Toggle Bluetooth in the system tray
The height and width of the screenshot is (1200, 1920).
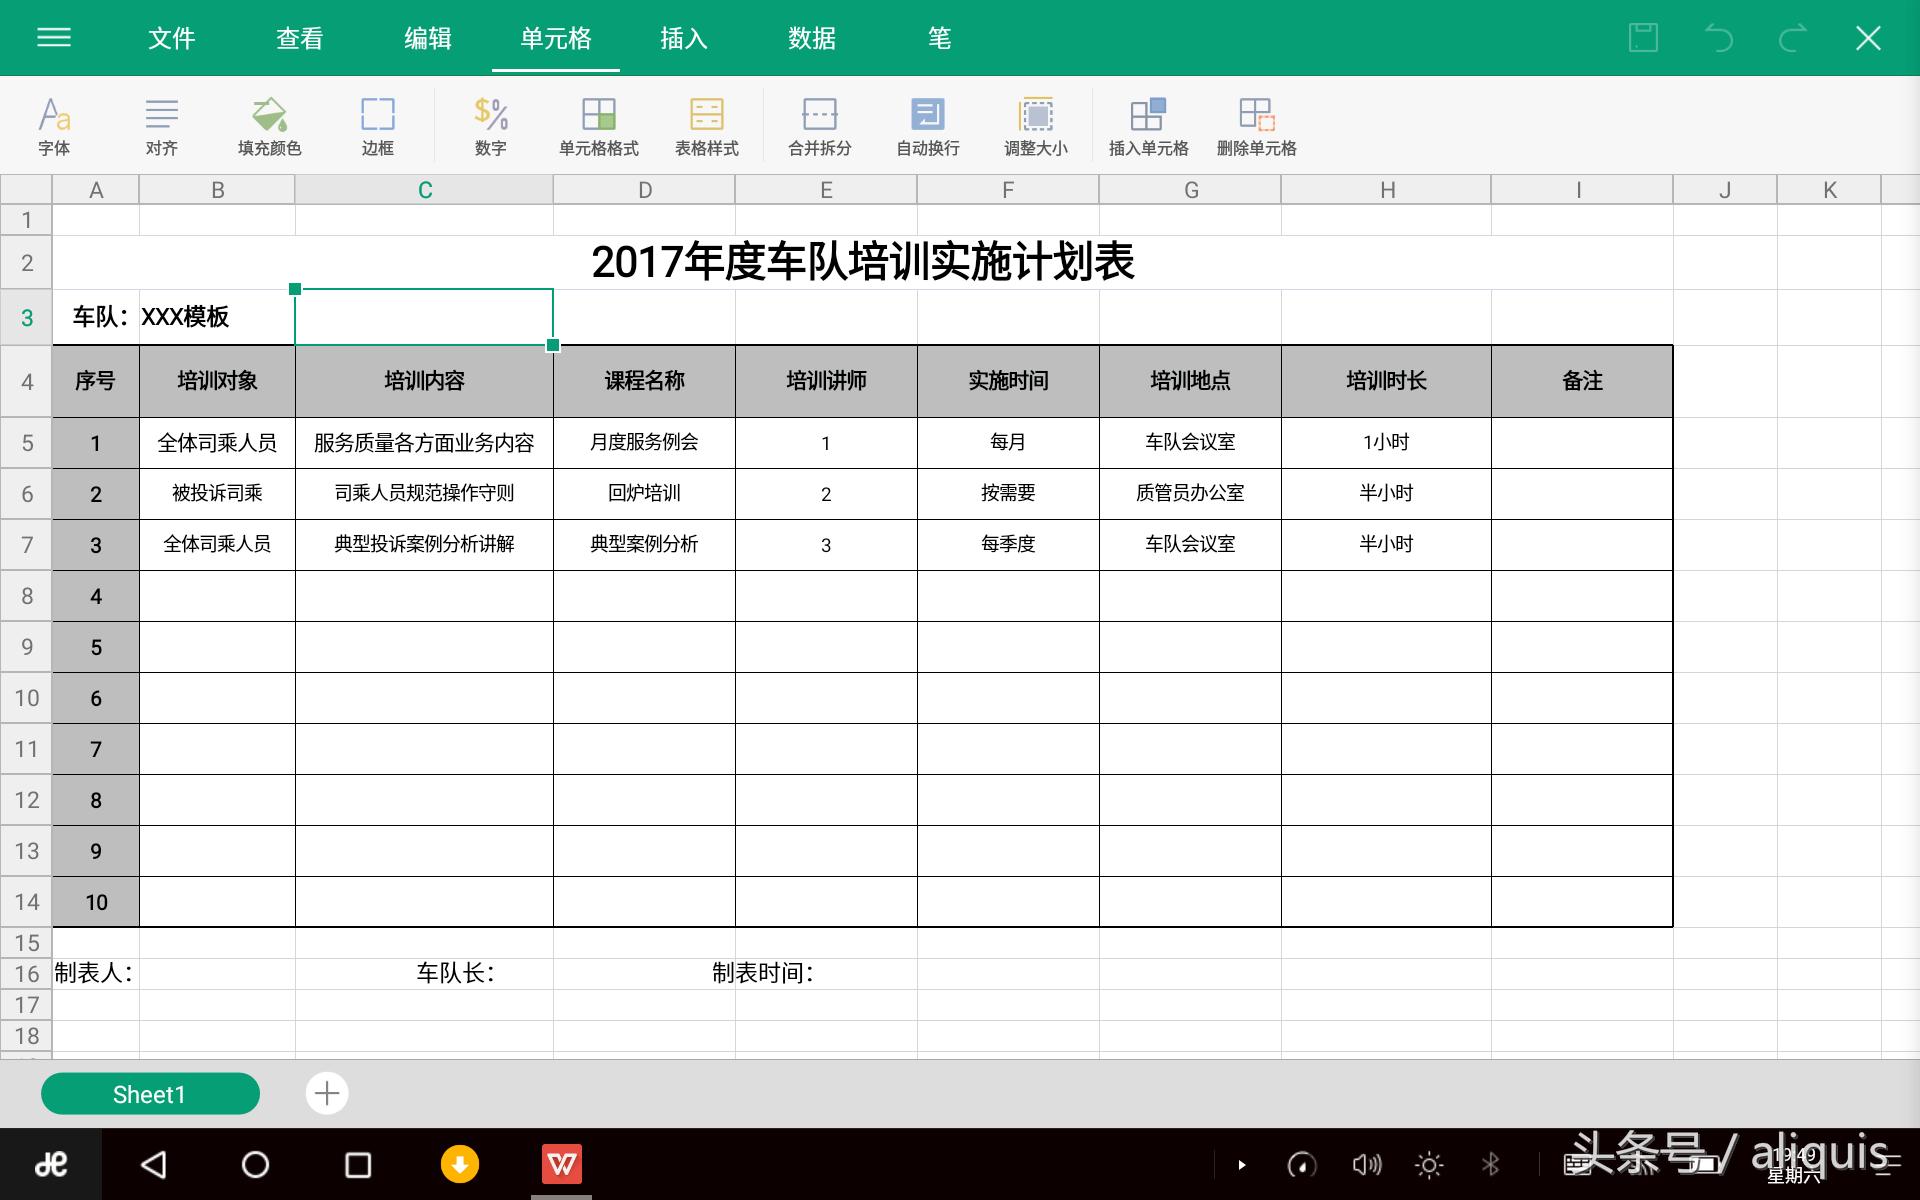(x=1489, y=1164)
